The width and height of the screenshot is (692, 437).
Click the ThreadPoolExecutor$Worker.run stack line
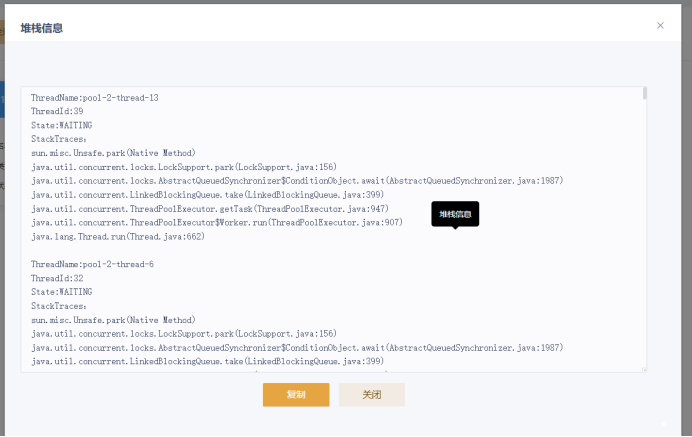tap(216, 223)
